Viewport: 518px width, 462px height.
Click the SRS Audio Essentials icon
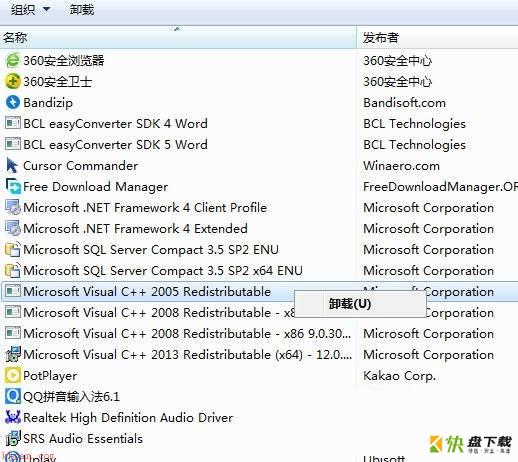point(13,439)
